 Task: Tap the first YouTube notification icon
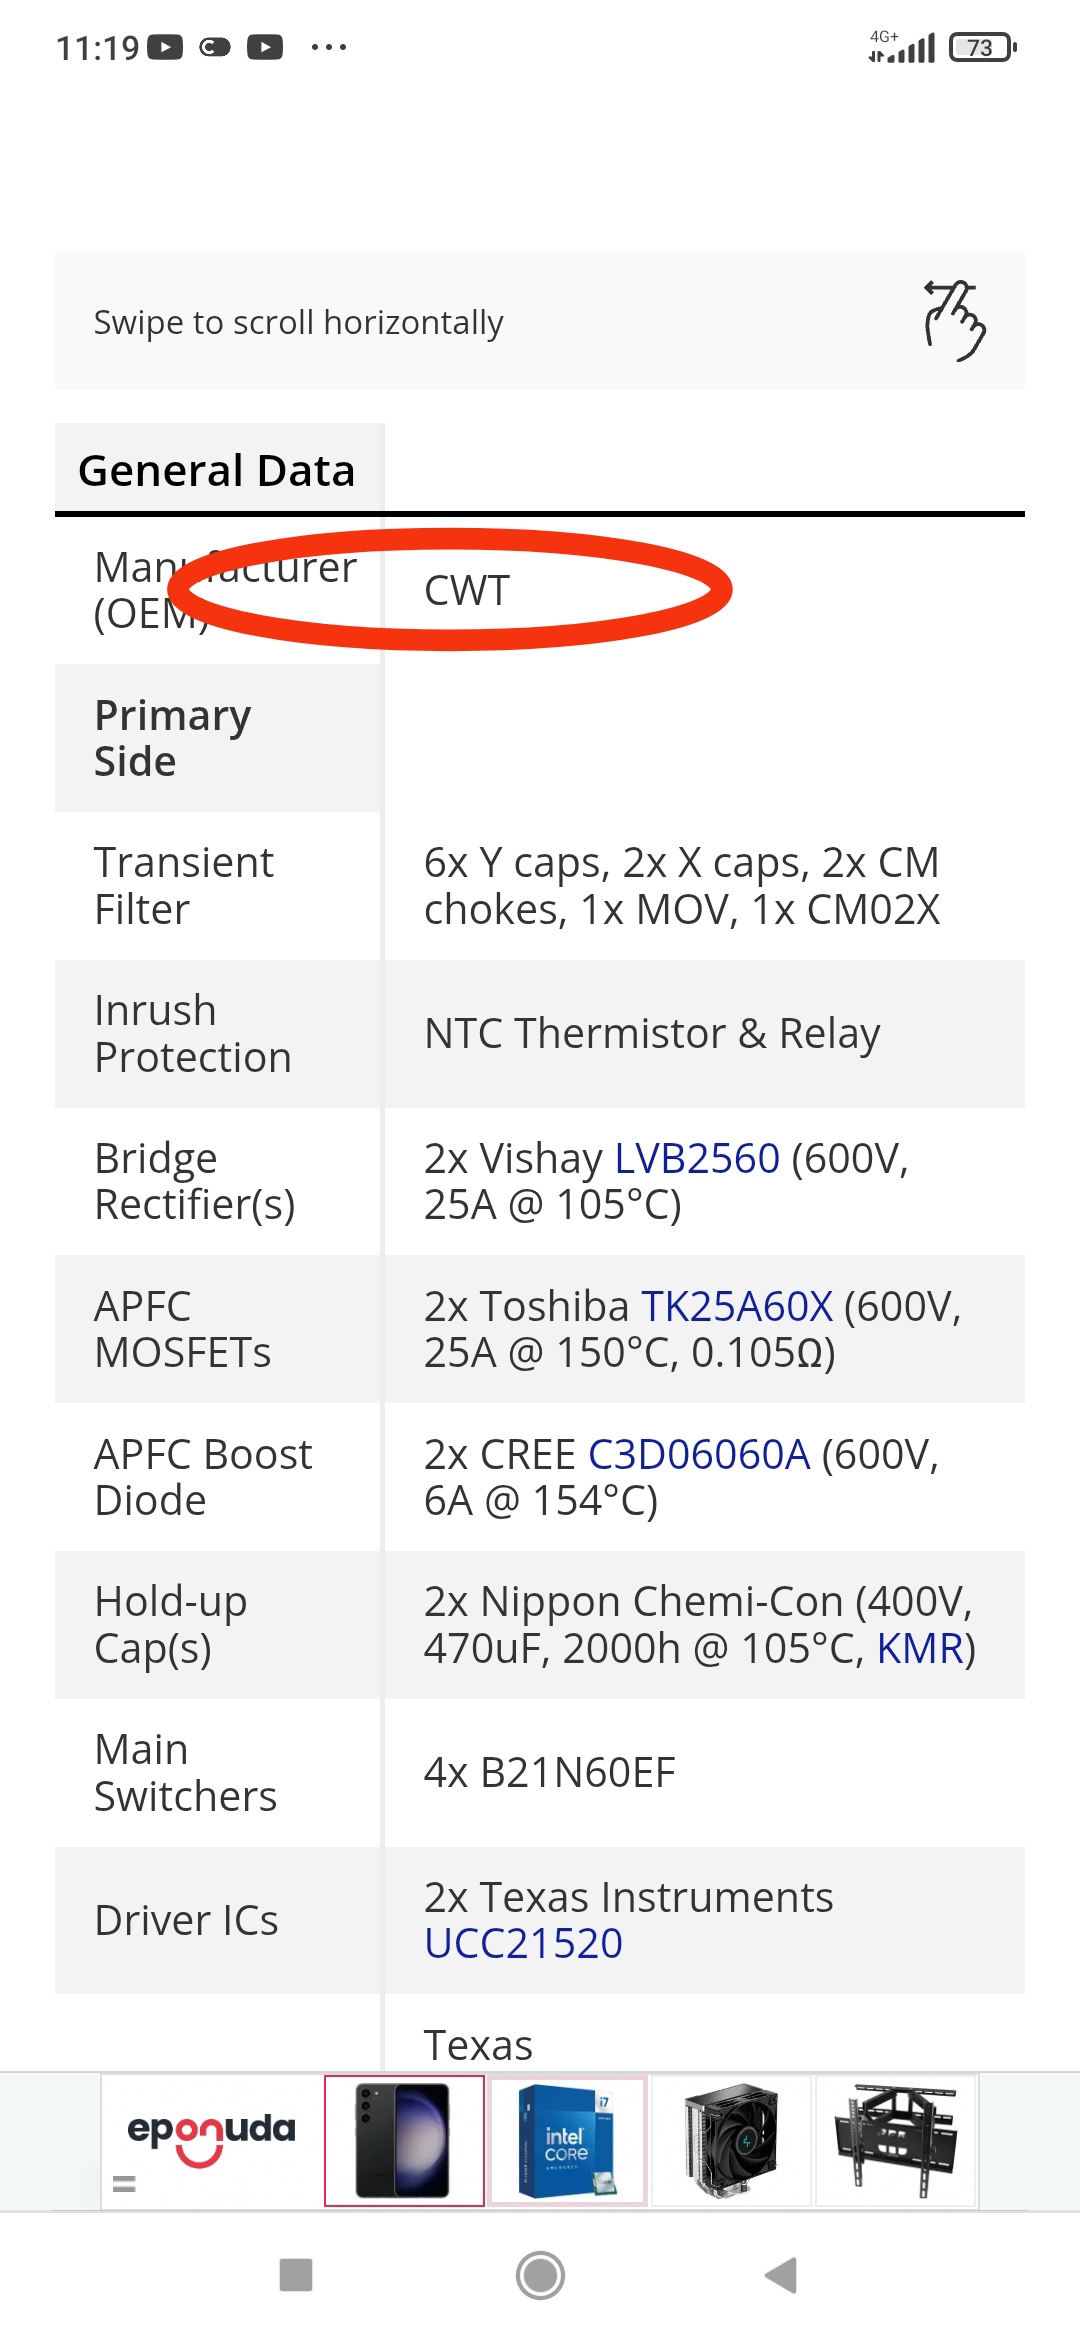(165, 47)
